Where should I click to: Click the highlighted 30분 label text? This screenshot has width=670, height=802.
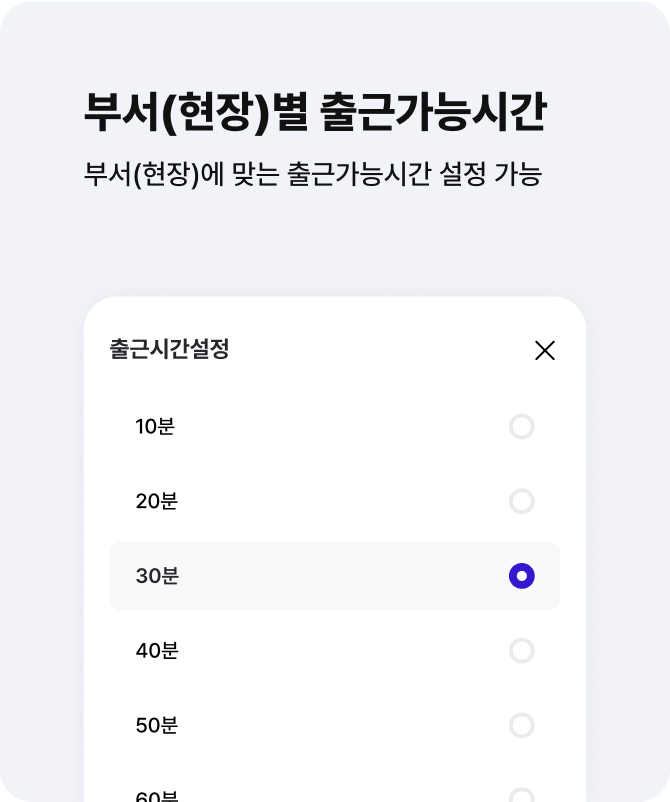click(x=157, y=576)
